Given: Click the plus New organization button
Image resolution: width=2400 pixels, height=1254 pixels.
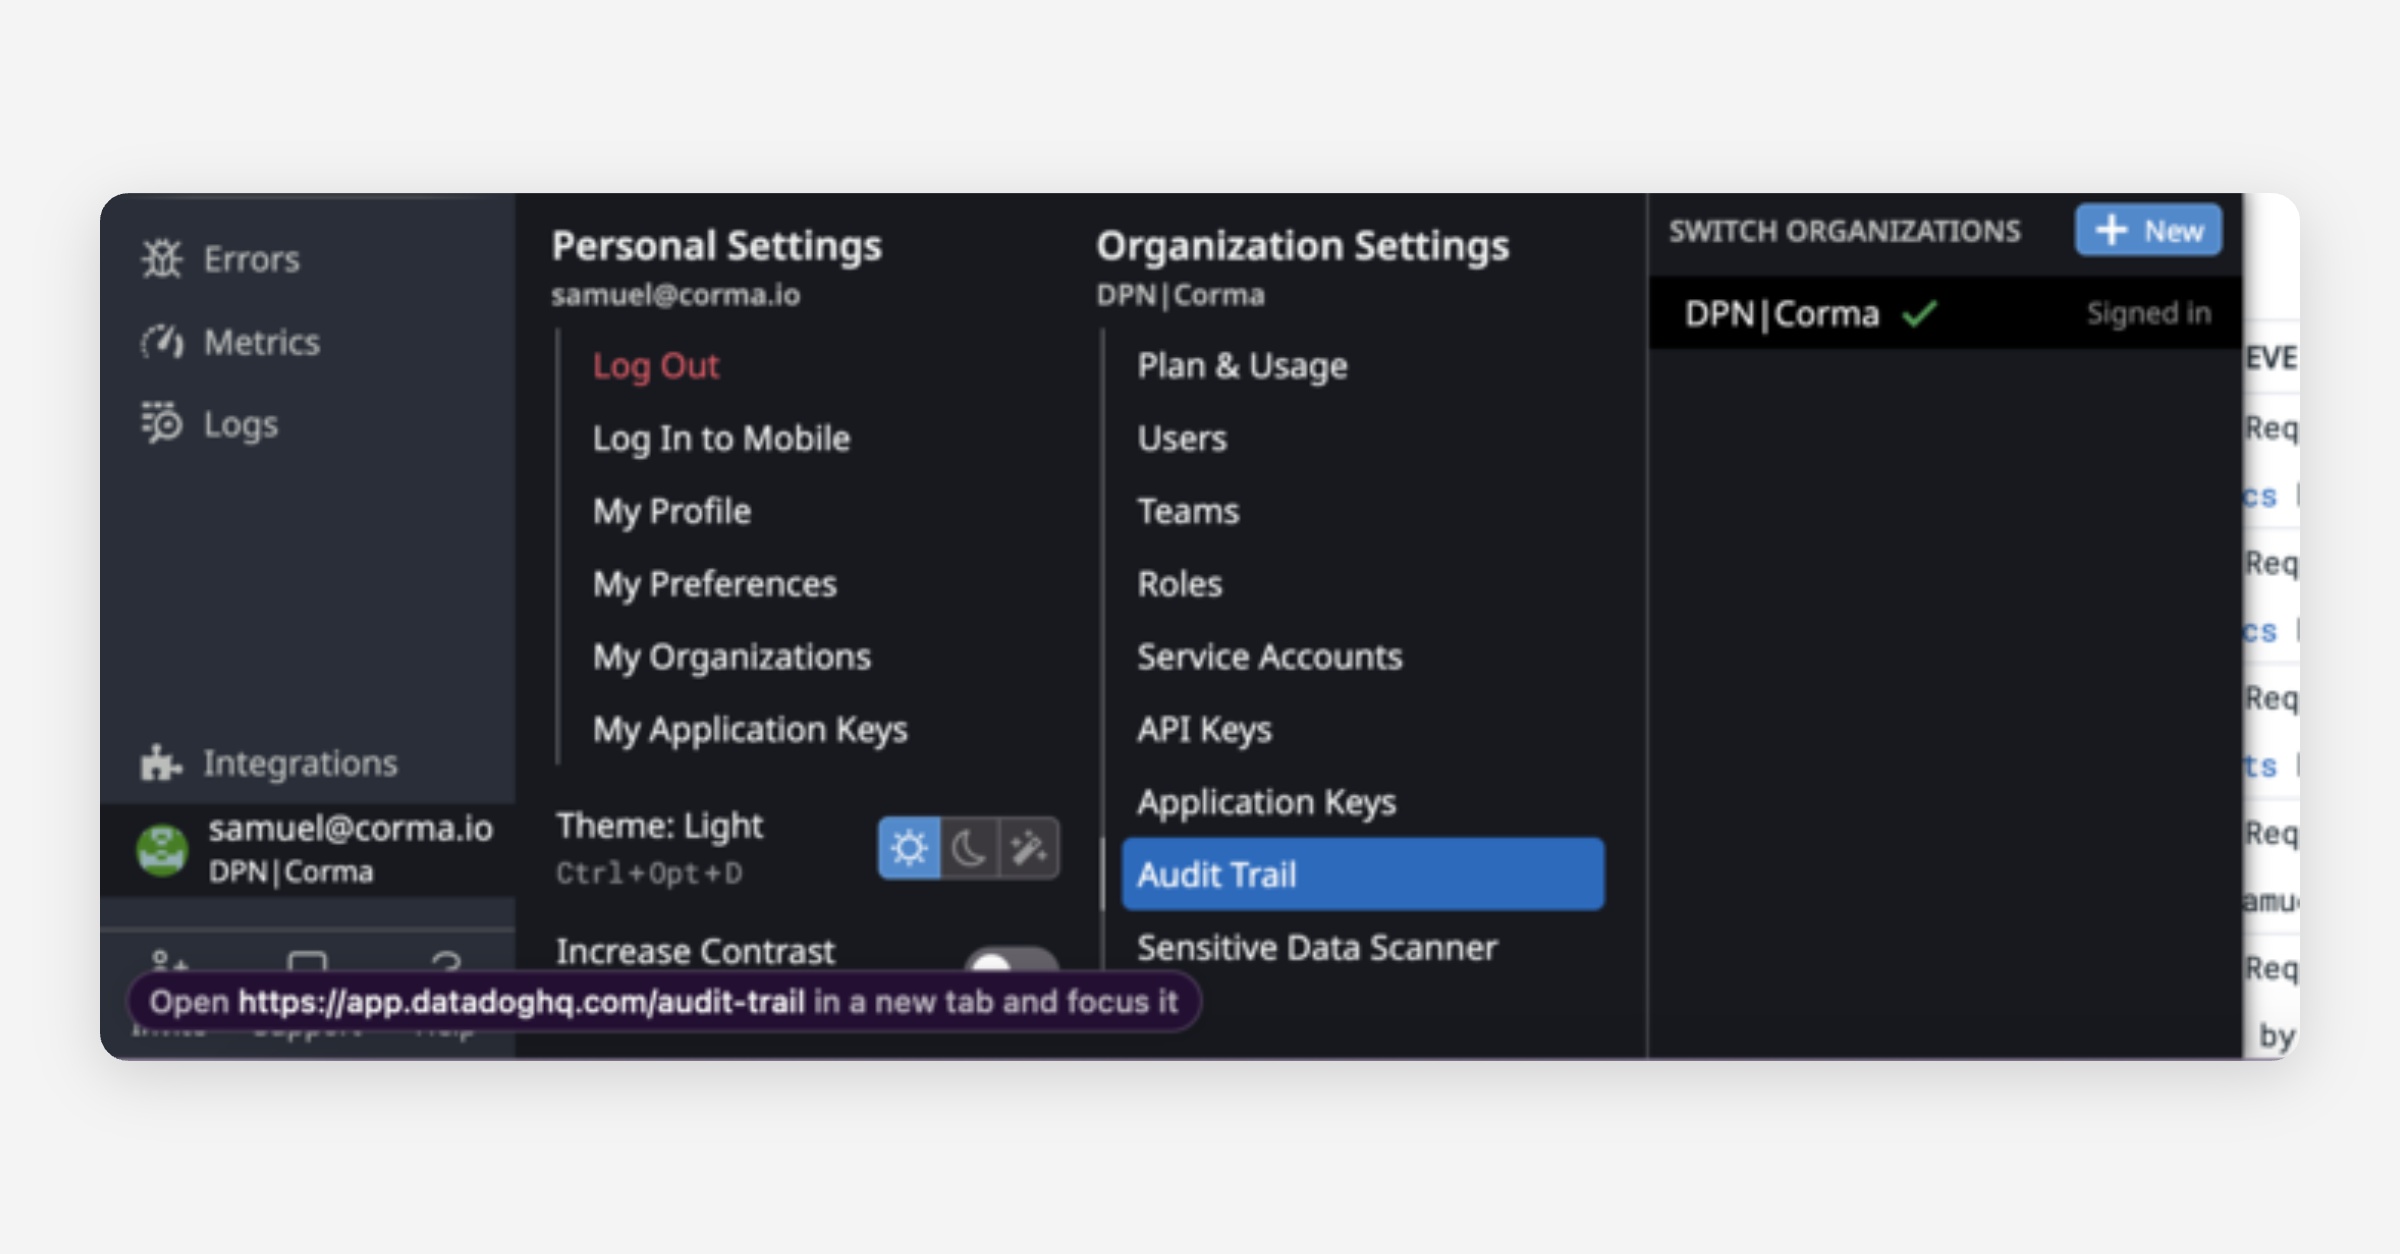Looking at the screenshot, I should tap(2148, 230).
